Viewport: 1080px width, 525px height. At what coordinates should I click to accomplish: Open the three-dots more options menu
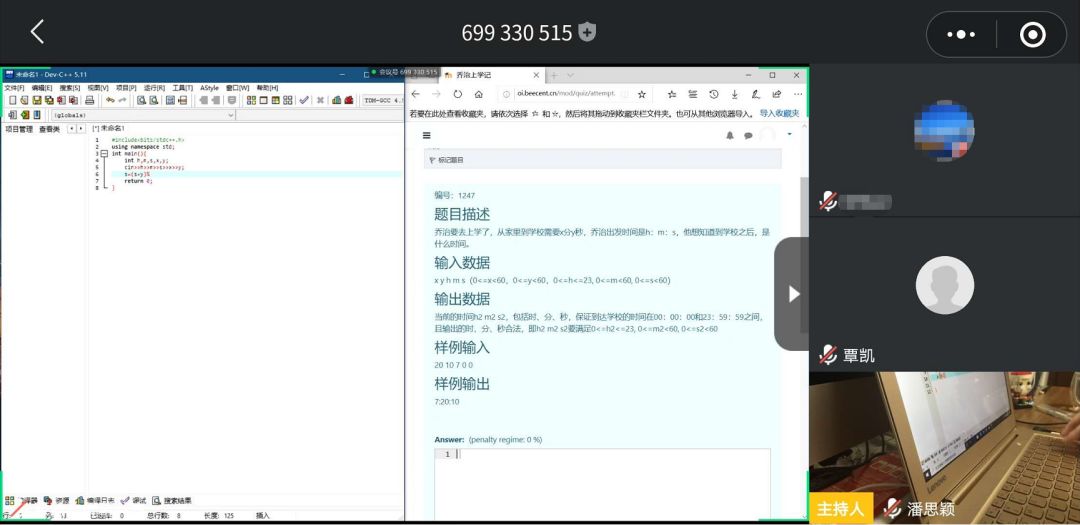click(960, 34)
